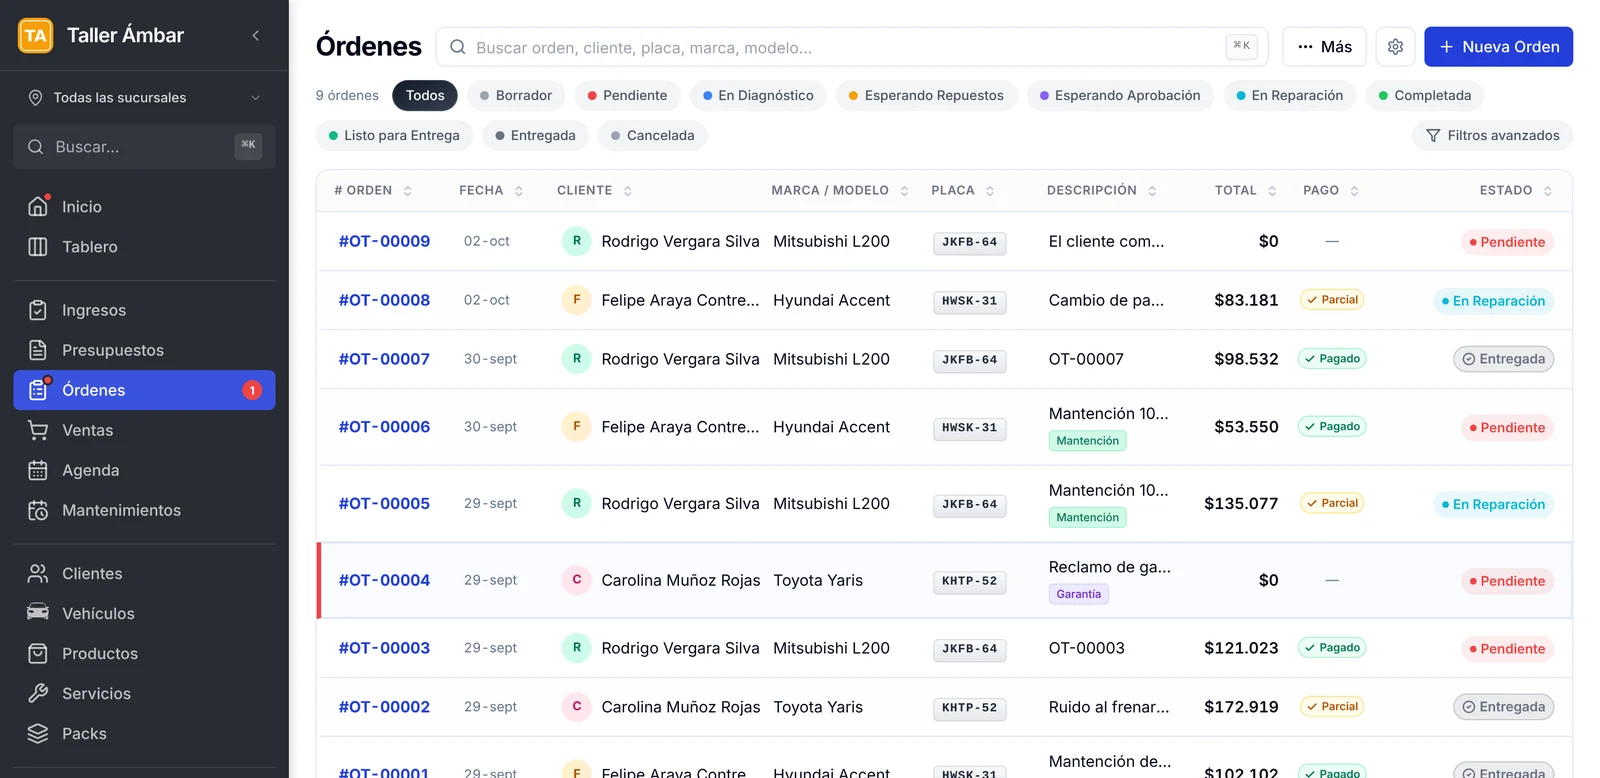Open the Tablero board icon

(38, 246)
